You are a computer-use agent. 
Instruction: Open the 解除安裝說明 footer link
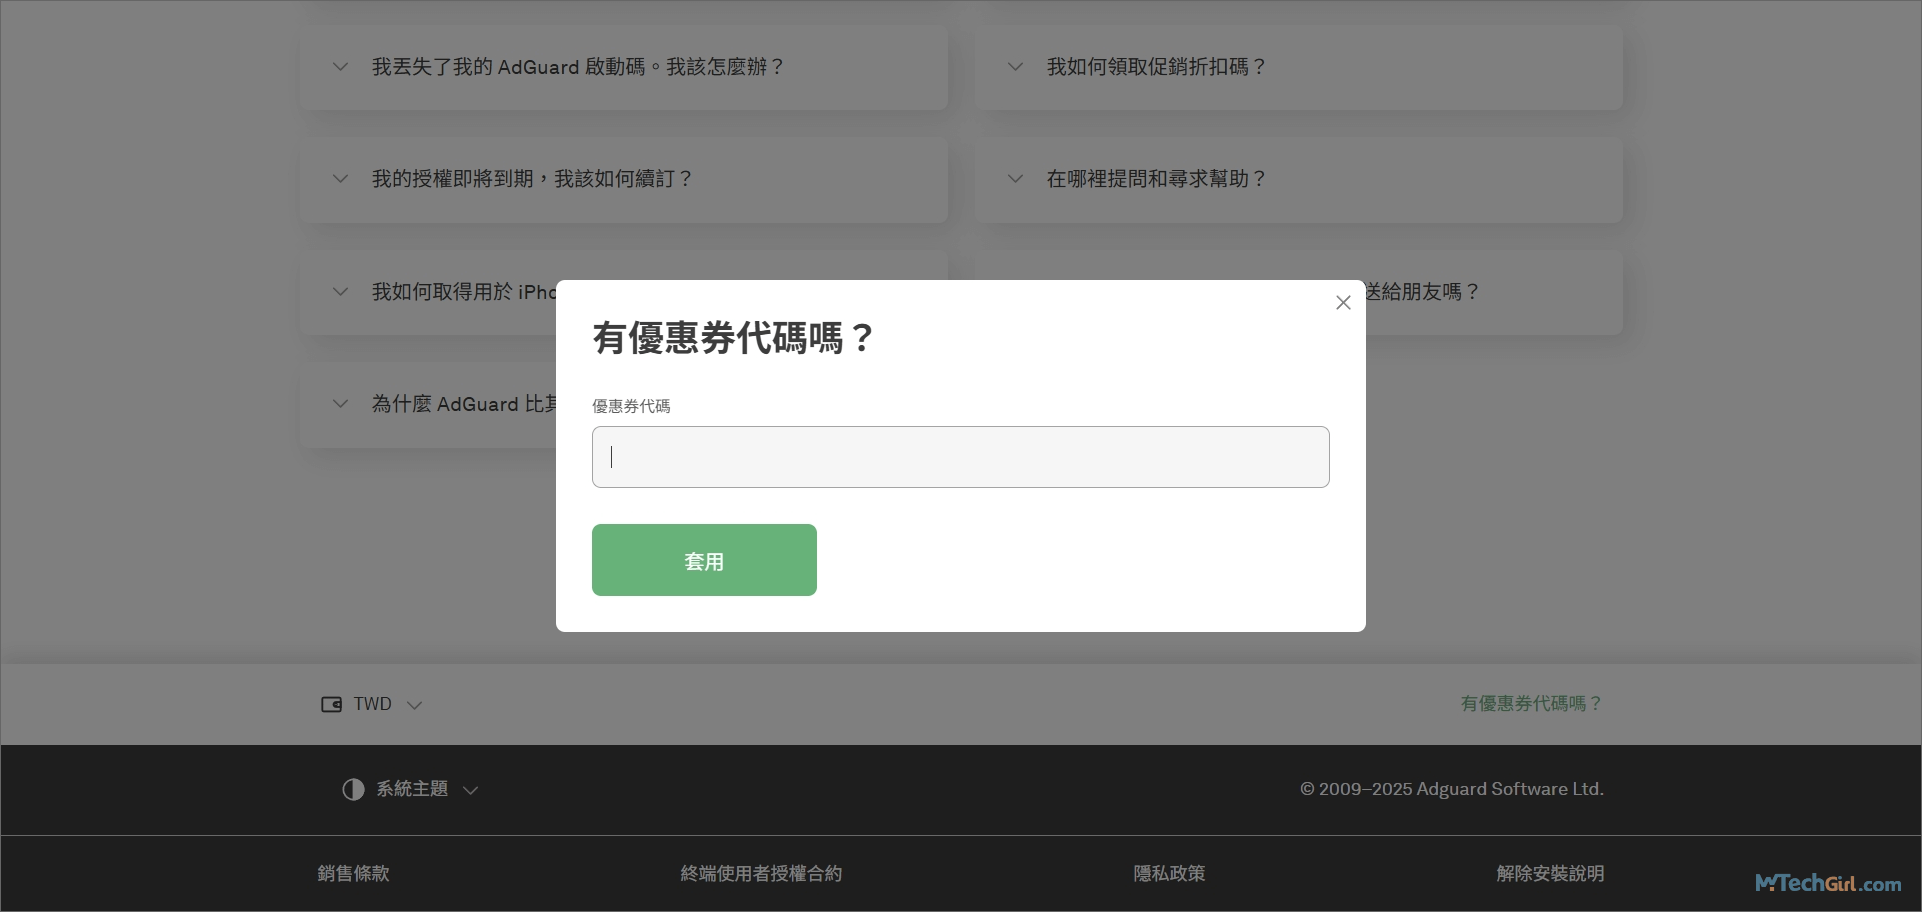(1550, 873)
